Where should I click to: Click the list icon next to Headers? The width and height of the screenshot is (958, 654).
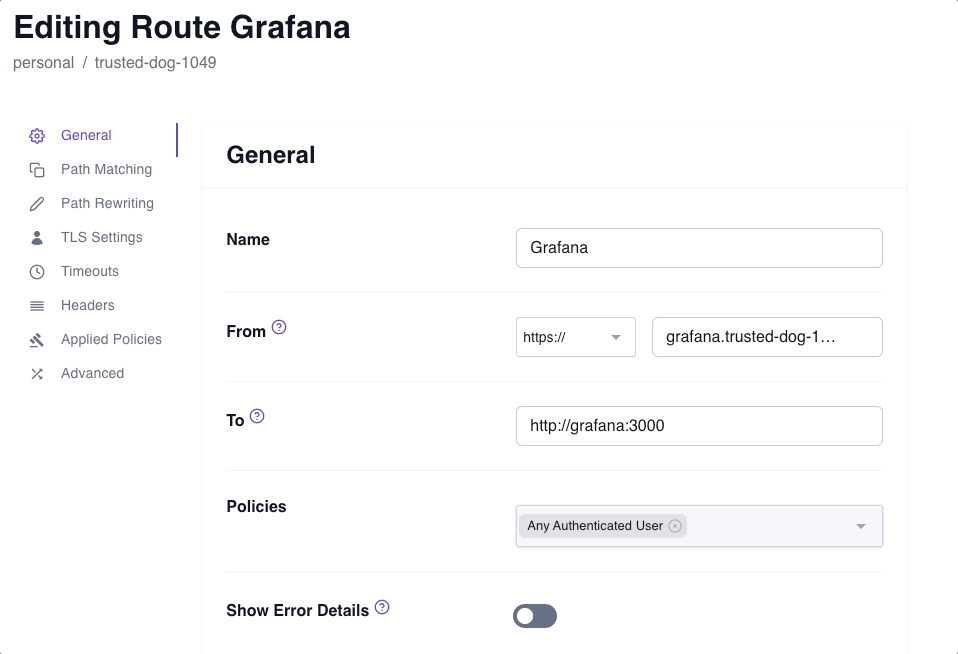pyautogui.click(x=37, y=305)
